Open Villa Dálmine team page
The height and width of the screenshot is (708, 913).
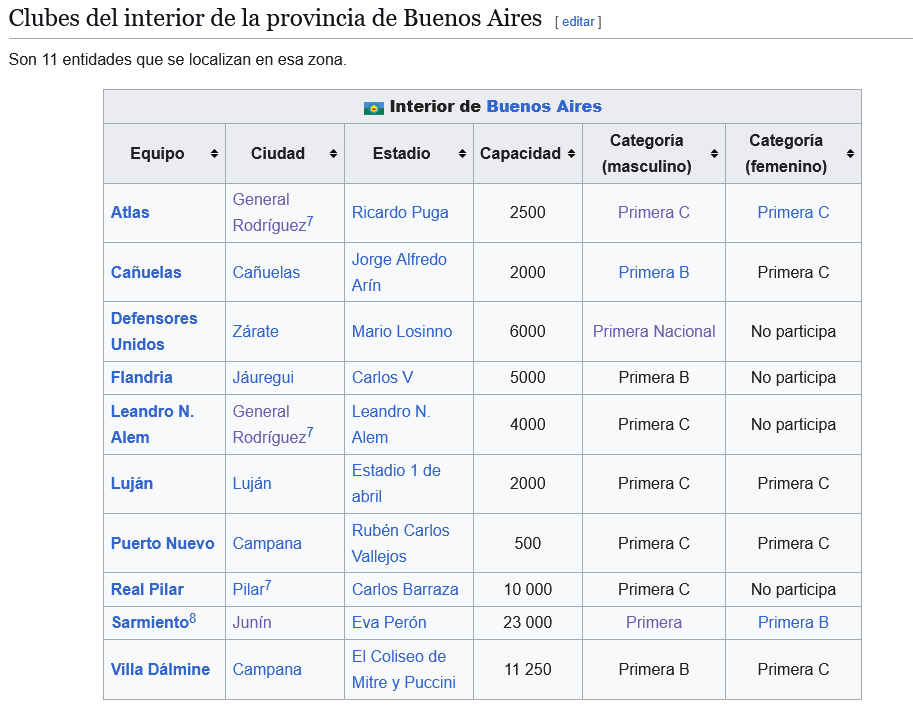[x=160, y=670]
